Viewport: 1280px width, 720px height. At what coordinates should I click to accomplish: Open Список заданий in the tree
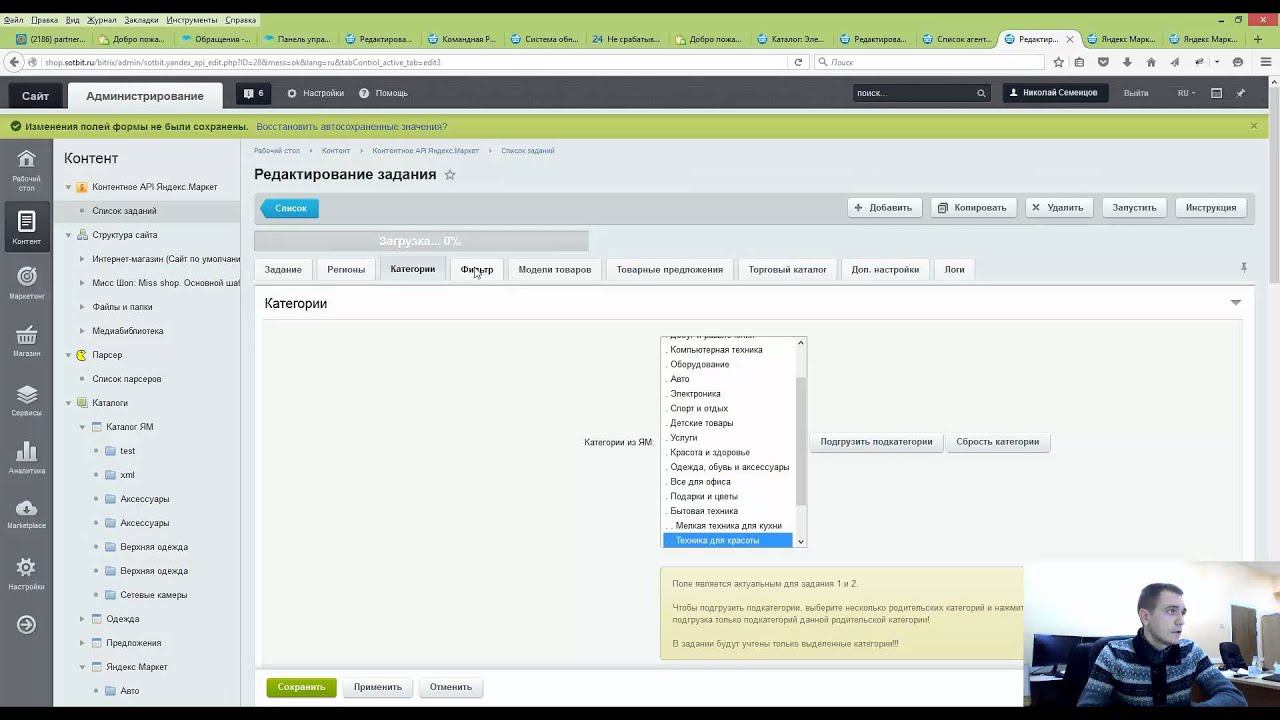coord(124,211)
